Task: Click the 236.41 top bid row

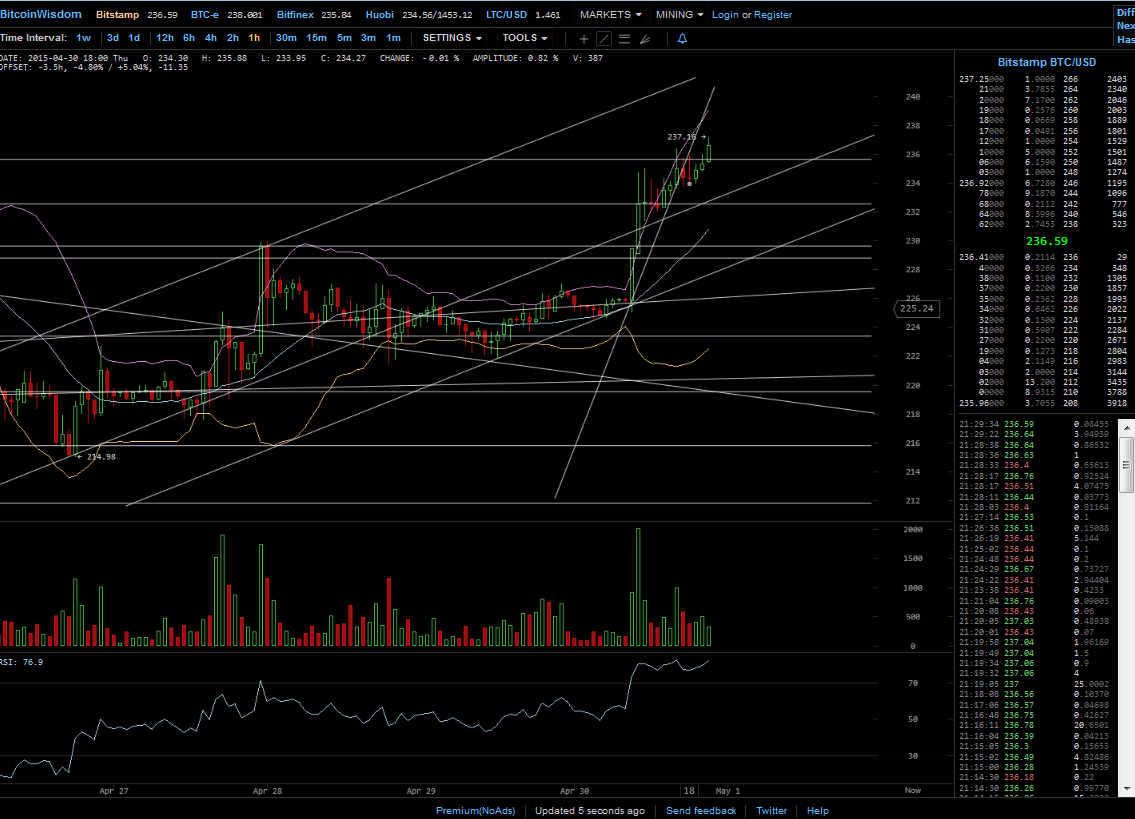Action: pyautogui.click(x=1043, y=257)
